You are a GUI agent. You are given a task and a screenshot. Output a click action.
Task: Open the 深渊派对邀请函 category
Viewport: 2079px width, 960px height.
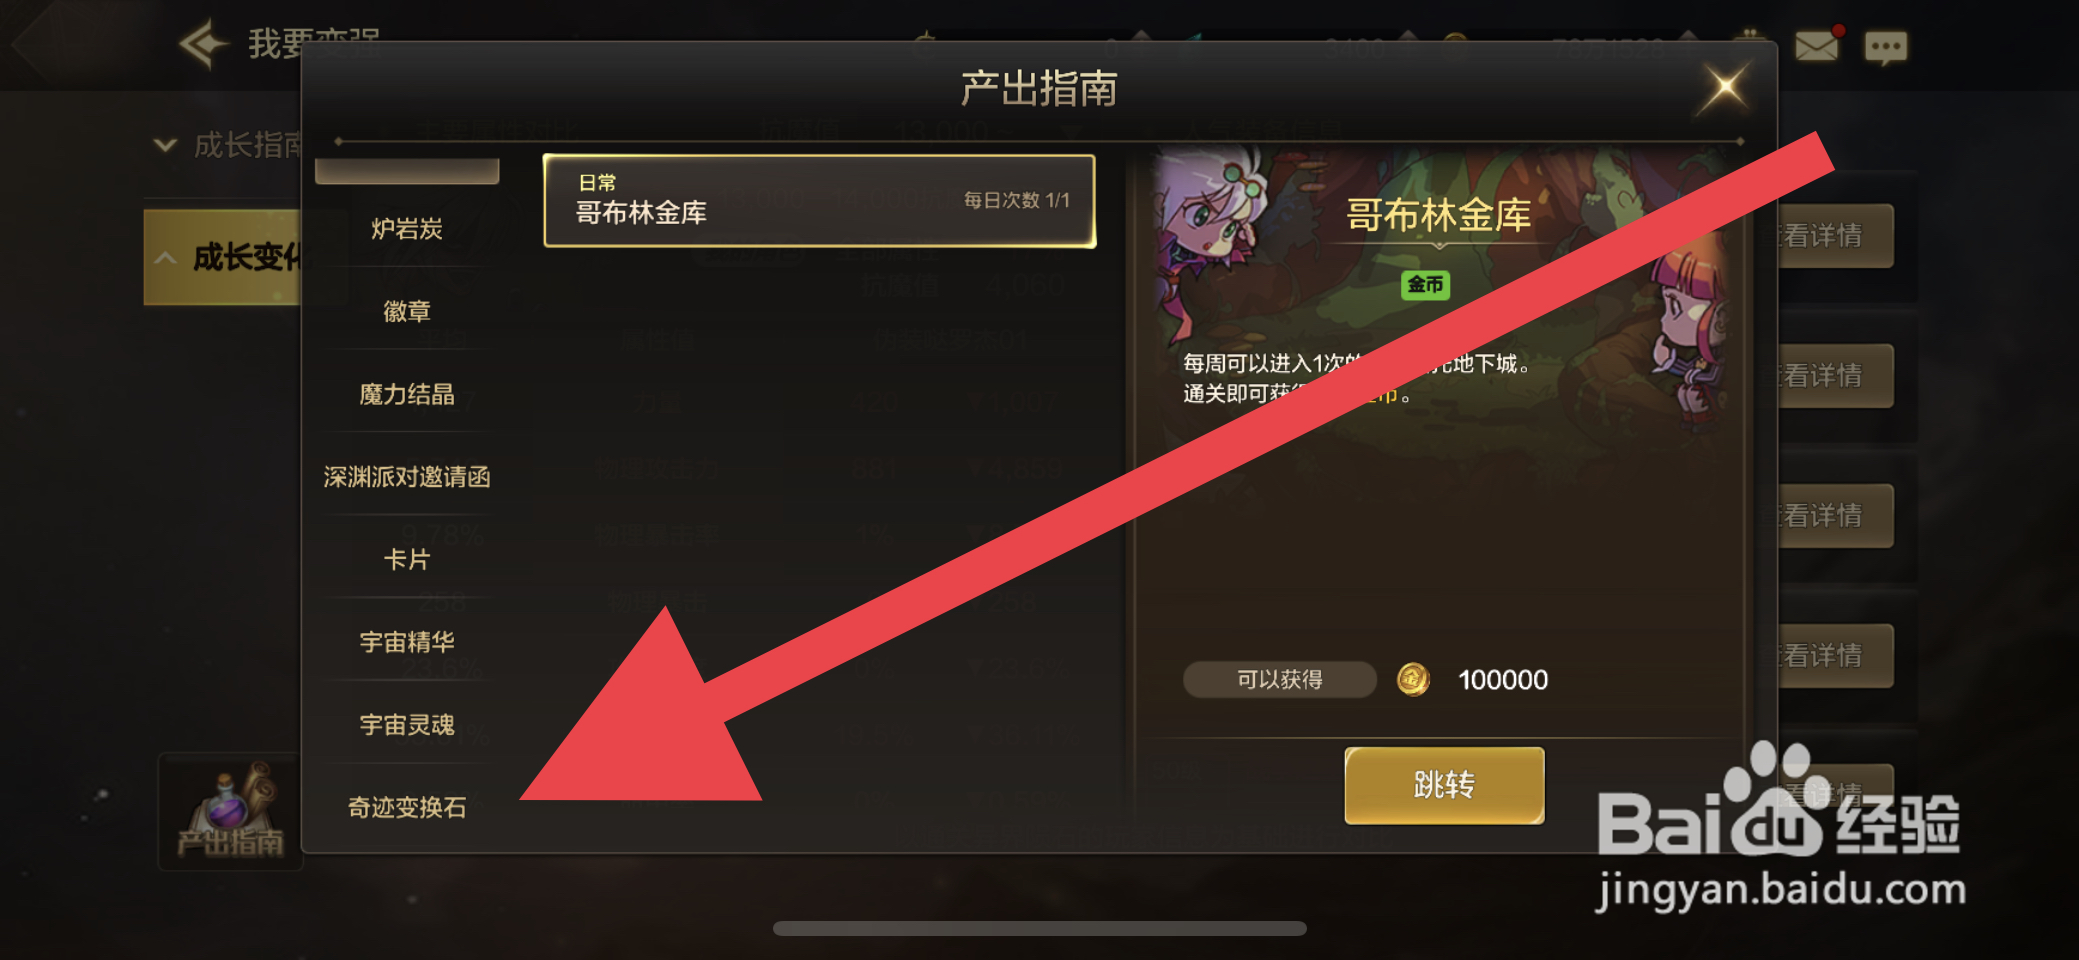click(x=407, y=477)
